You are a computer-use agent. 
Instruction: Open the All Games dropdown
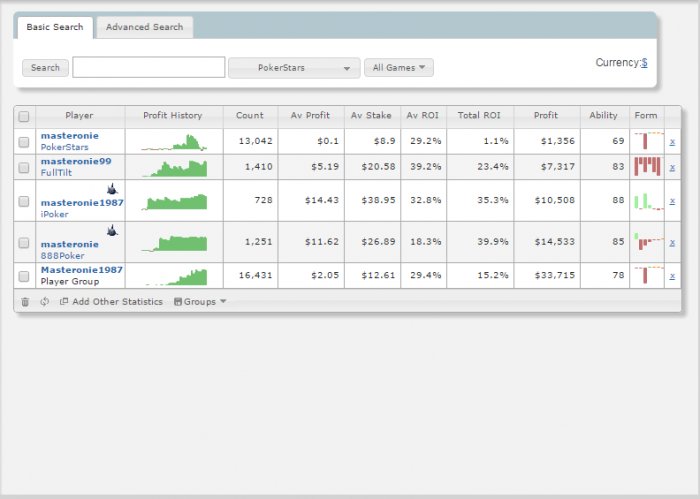click(x=399, y=68)
